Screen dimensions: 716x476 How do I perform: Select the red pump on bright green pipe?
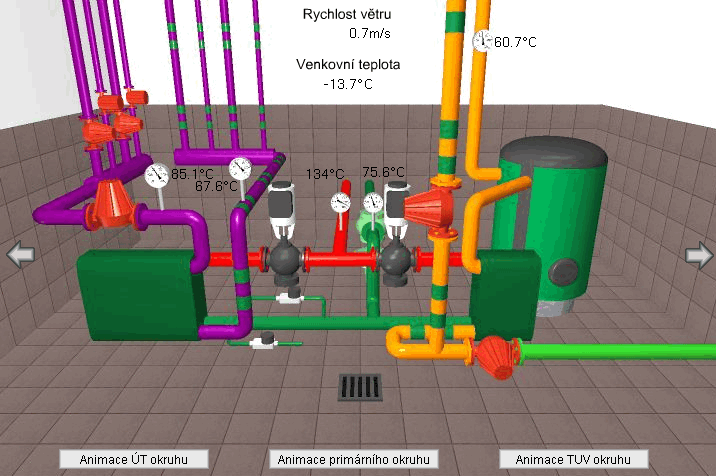(x=495, y=357)
